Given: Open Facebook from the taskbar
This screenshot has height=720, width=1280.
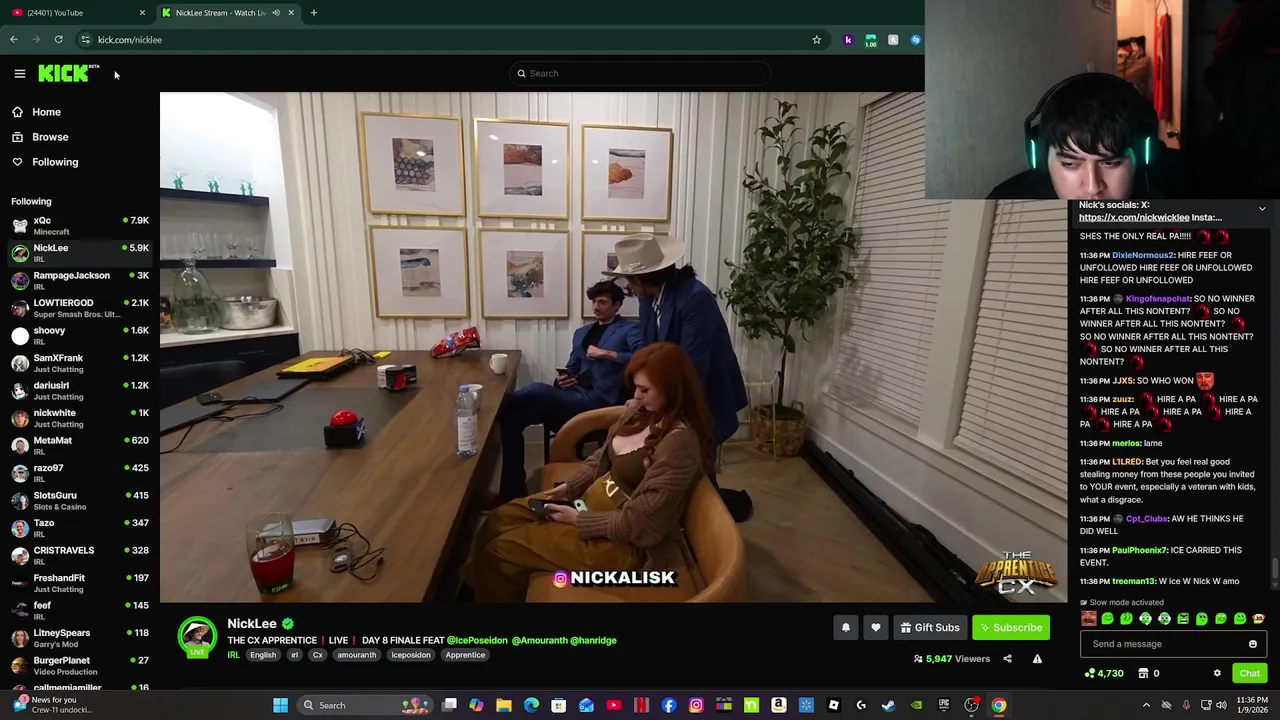Looking at the screenshot, I should pyautogui.click(x=669, y=705).
